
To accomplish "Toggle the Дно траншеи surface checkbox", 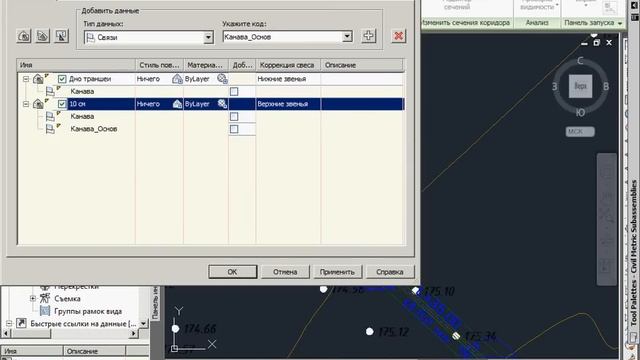I will click(62, 79).
